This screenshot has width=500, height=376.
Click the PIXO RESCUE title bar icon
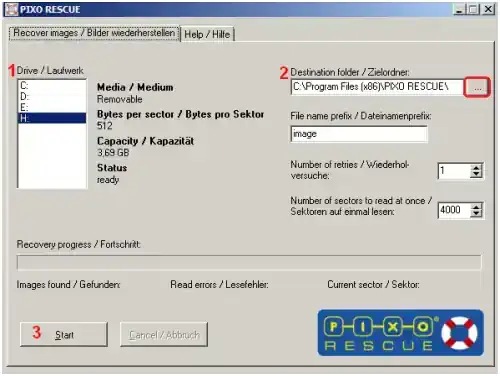tap(11, 10)
